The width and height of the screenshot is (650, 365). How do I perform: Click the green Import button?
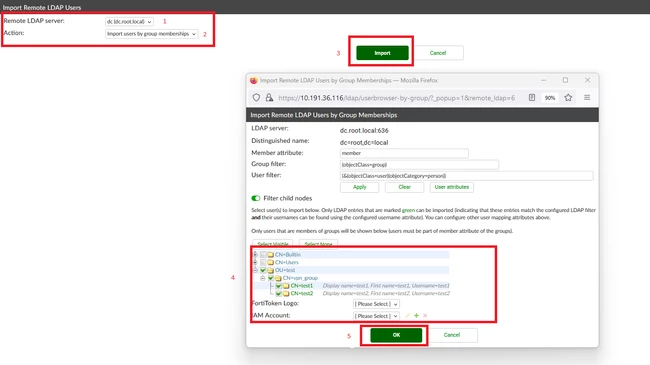pyautogui.click(x=382, y=53)
